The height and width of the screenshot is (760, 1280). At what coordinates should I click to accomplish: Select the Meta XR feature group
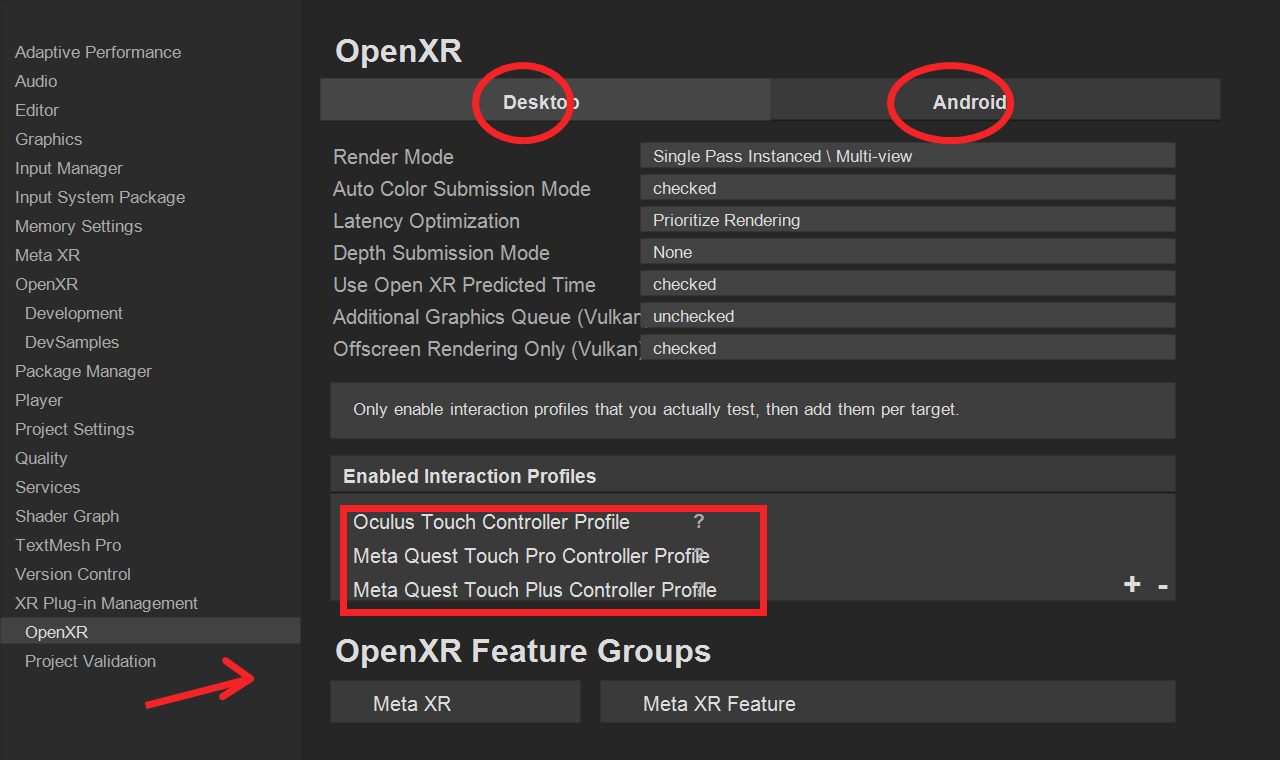tap(455, 703)
